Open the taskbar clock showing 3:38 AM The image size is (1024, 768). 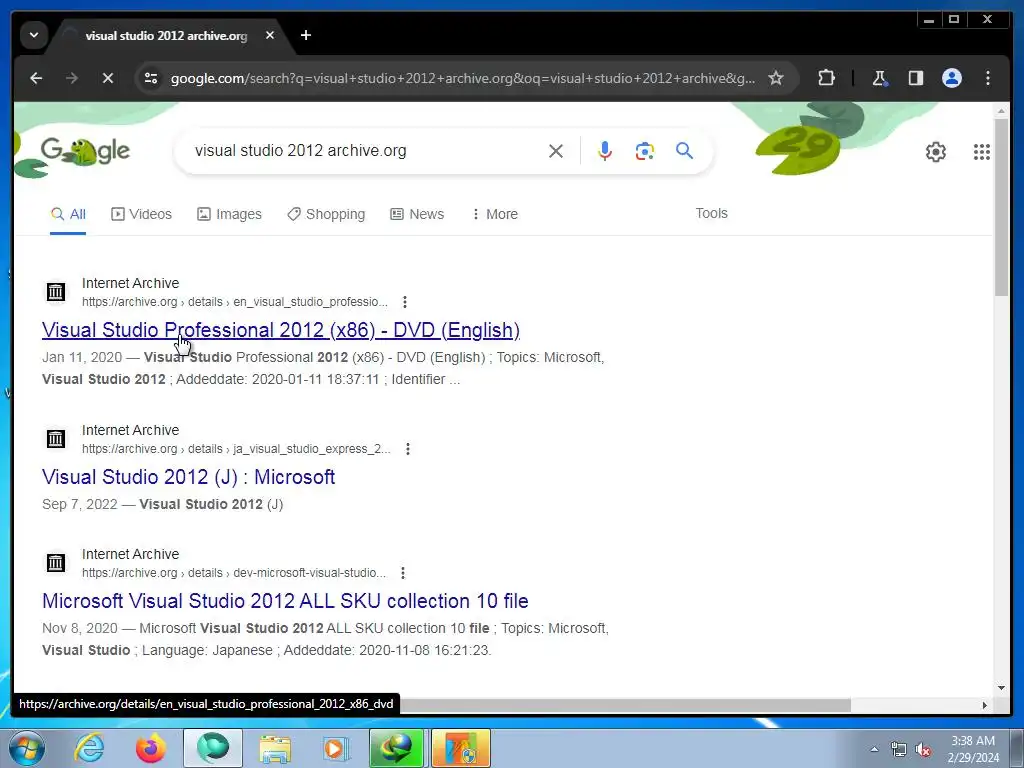click(x=973, y=749)
